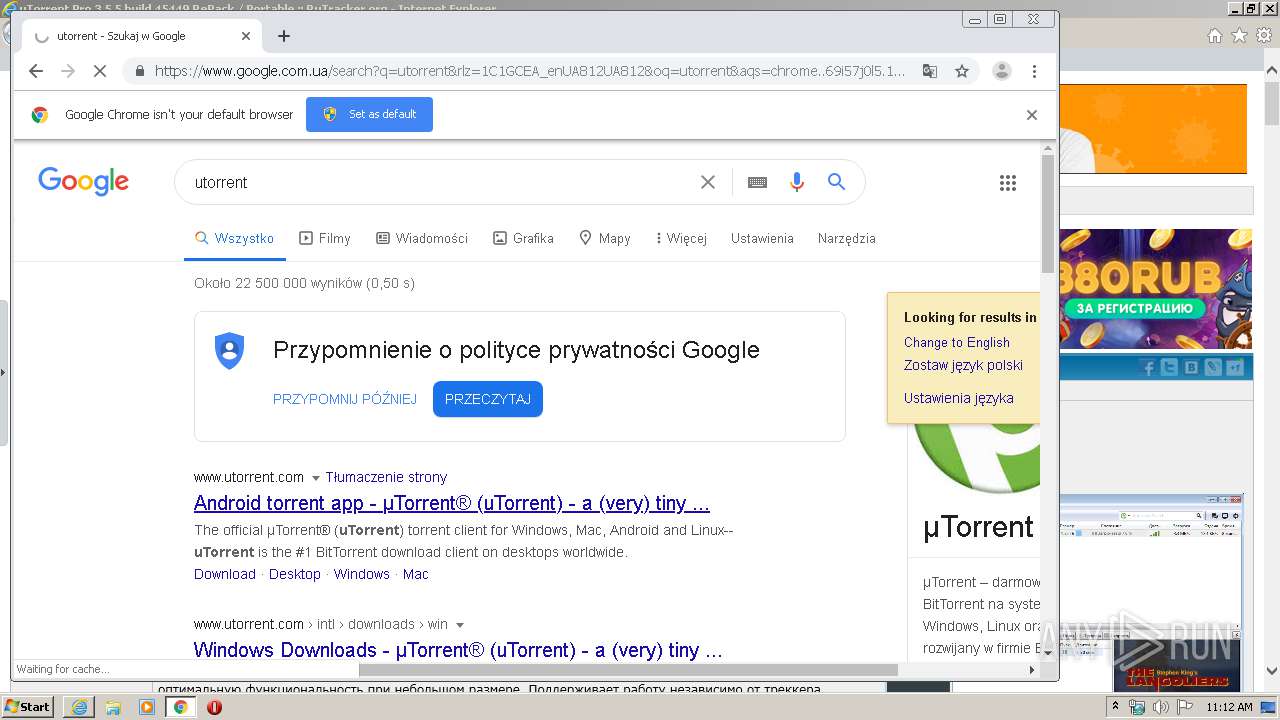
Task: Open Windows Downloads µTorrent result
Action: (458, 650)
